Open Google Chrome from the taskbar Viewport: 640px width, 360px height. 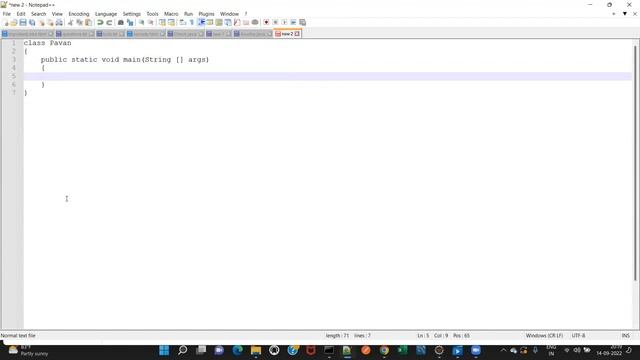[384, 350]
